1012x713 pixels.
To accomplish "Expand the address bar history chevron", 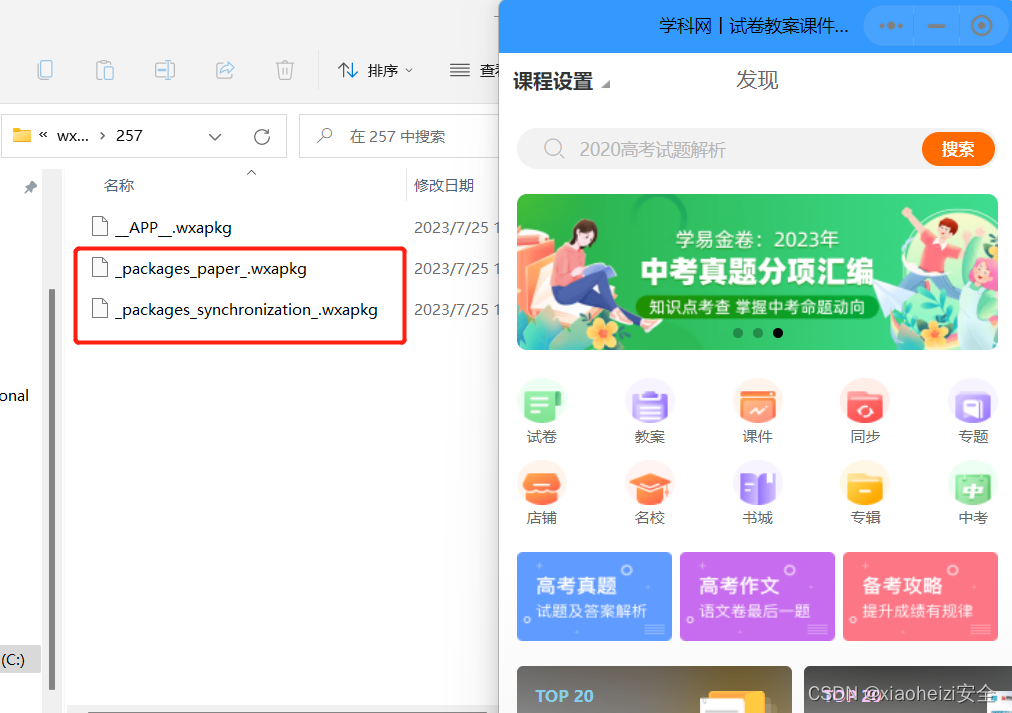I will pos(215,137).
